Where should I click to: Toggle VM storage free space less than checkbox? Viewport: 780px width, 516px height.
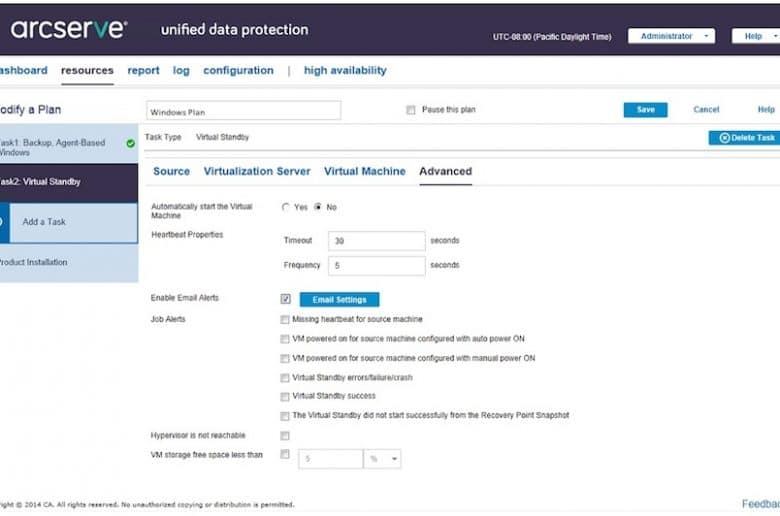[285, 454]
